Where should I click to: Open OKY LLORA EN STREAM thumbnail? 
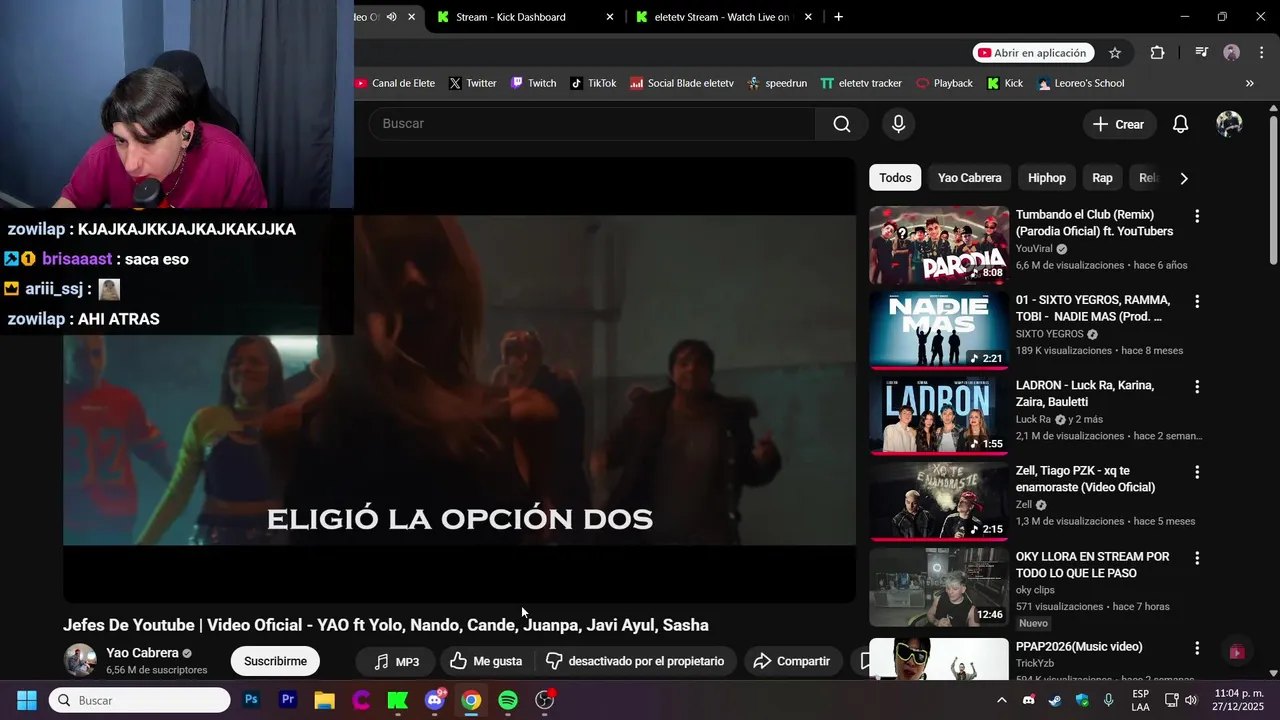939,587
